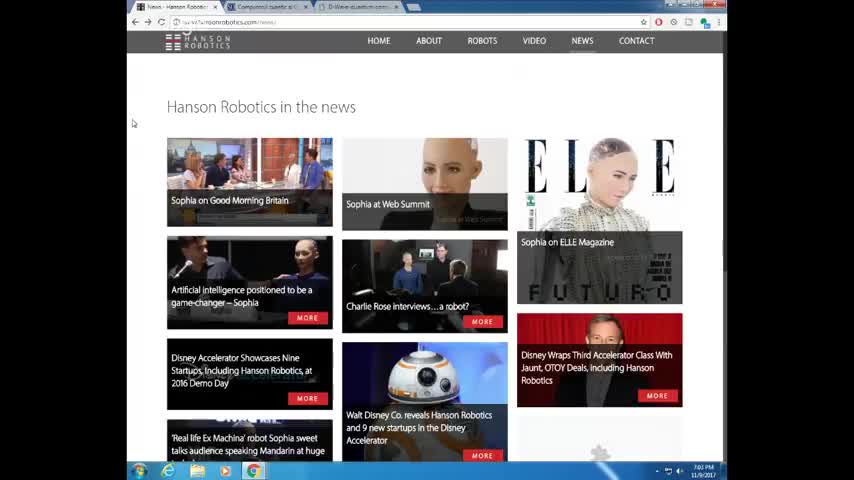This screenshot has width=854, height=480.
Task: Click MORE on Artificial intelligence game-changer card
Action: 308,318
